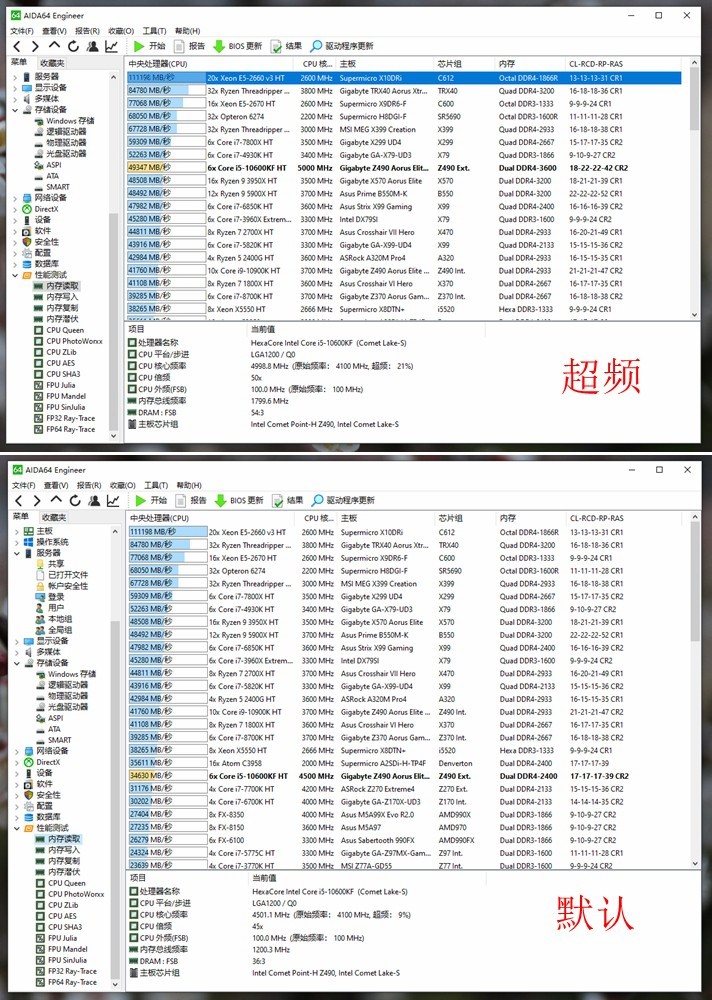Sort by 芯片组 column in the 超频 window

[464, 64]
